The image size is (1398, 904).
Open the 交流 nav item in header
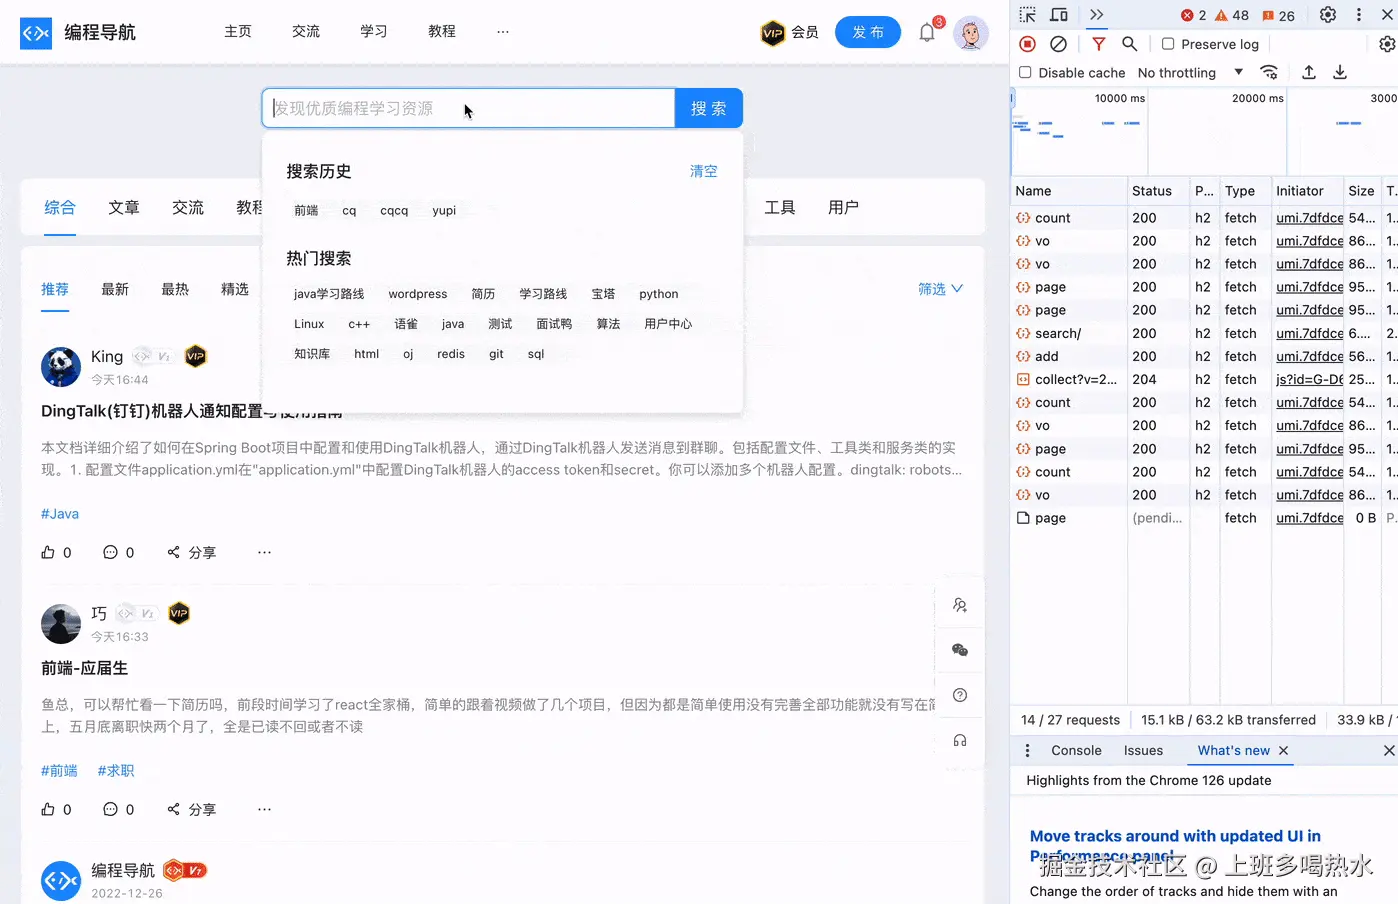306,32
